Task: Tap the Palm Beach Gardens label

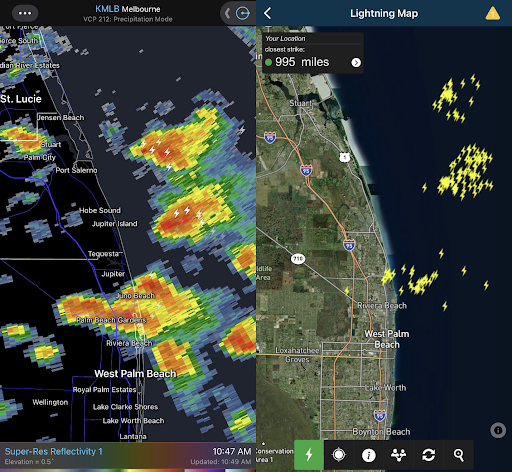Action: (111, 320)
